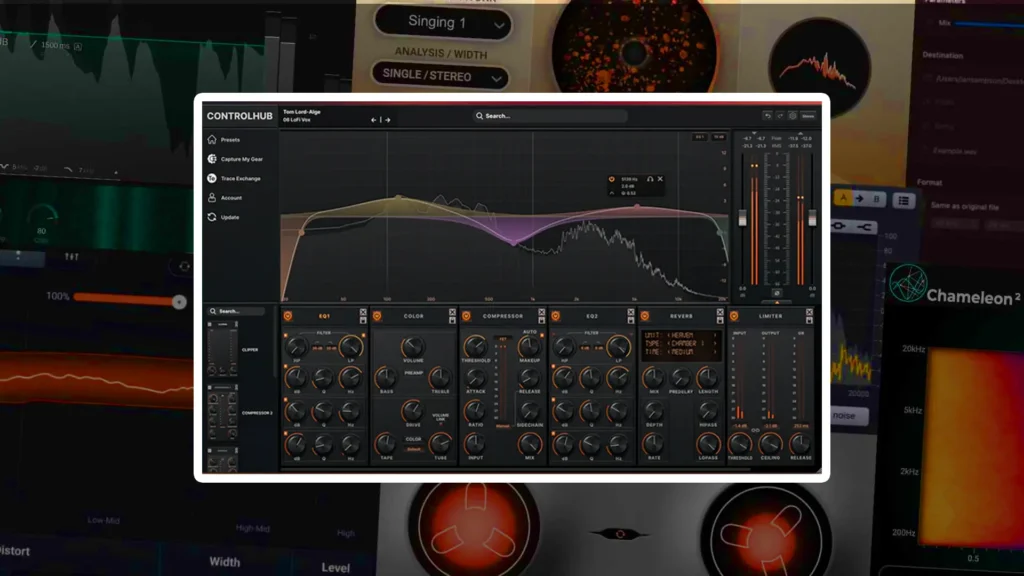Adjust the output gain fader on right meter

tap(812, 218)
